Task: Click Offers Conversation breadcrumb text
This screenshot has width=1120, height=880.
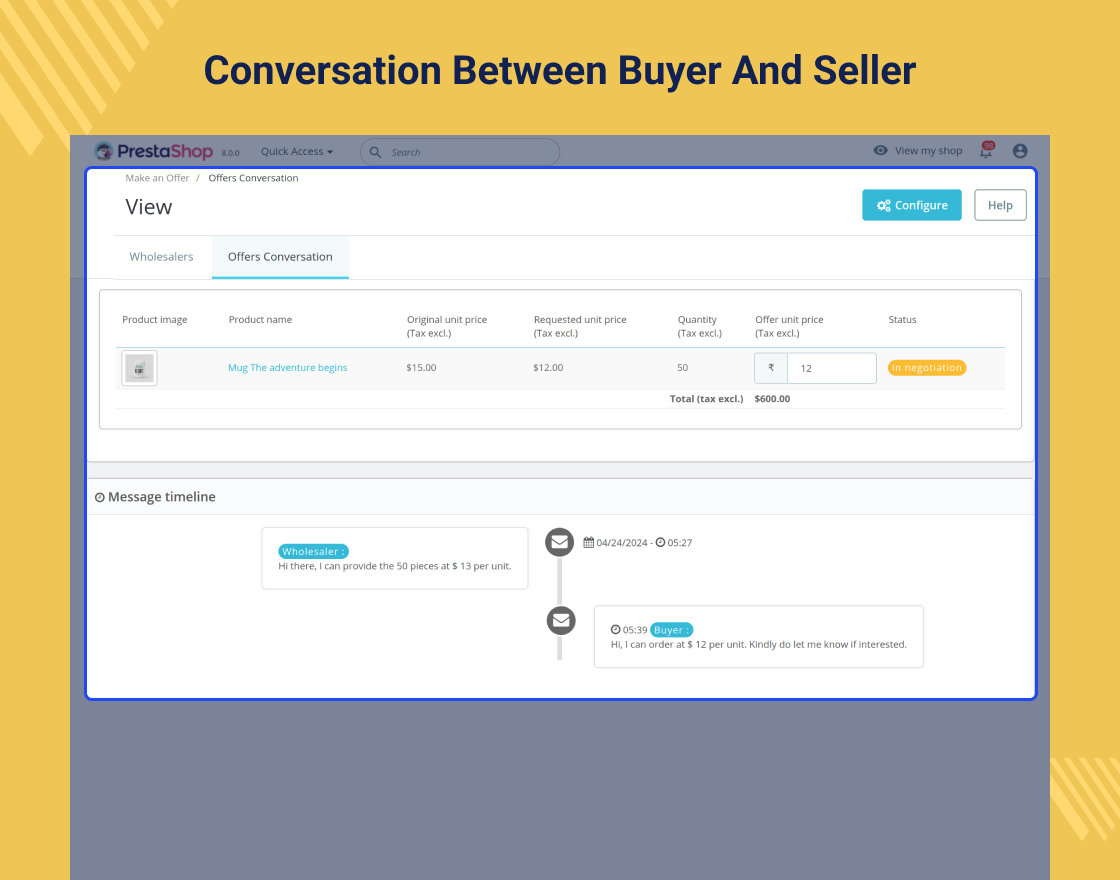Action: point(254,178)
